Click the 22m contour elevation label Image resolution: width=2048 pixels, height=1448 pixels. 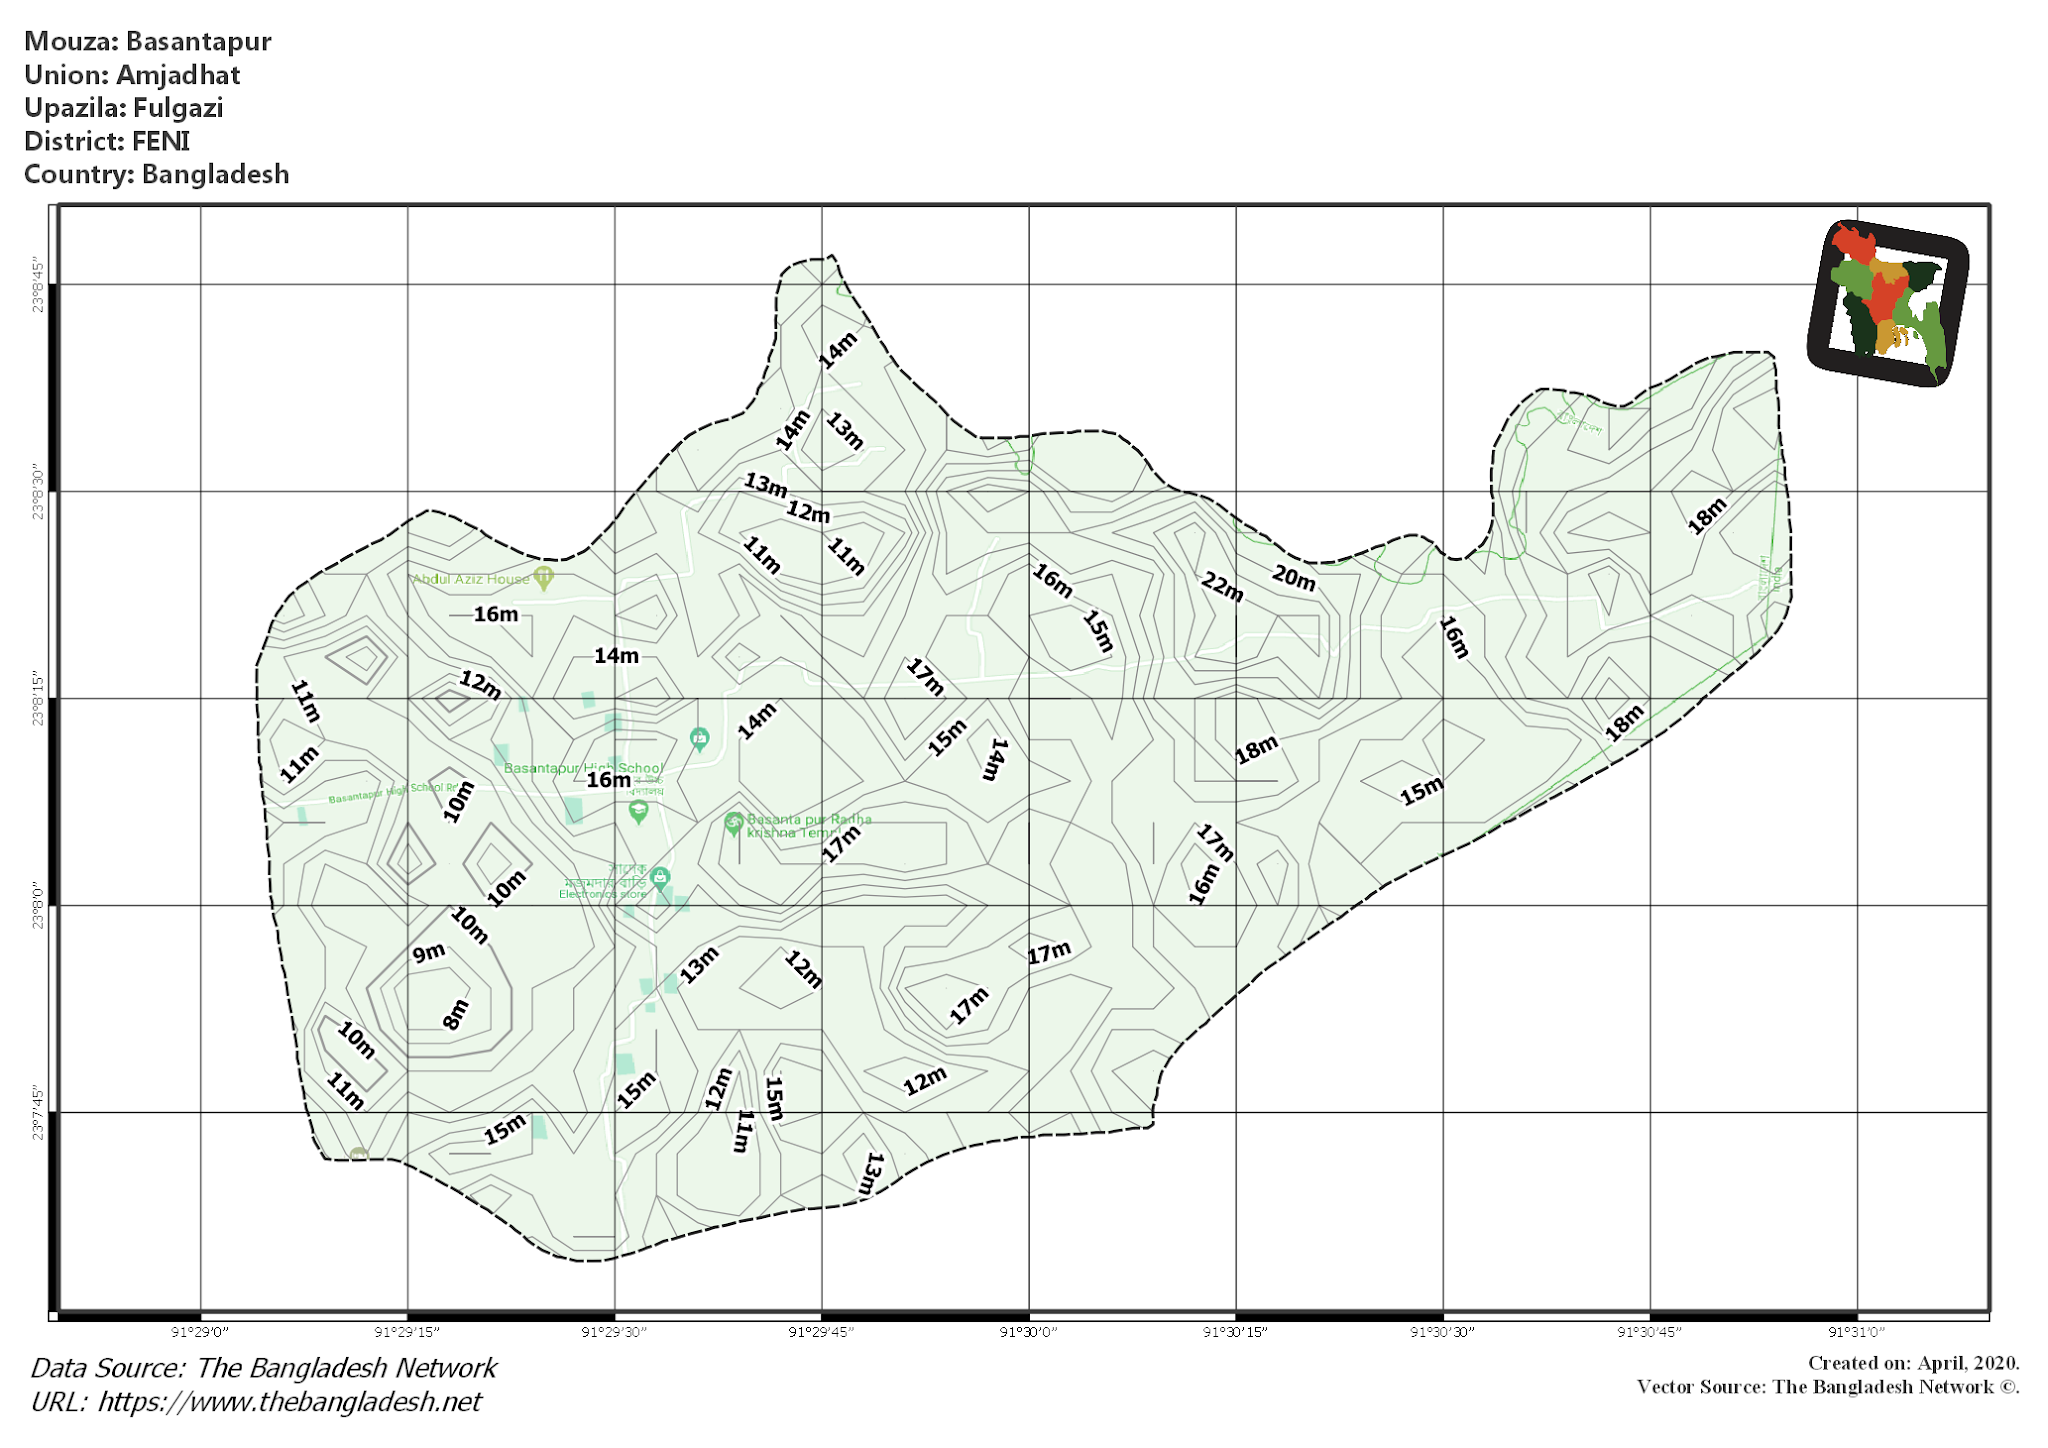pyautogui.click(x=1222, y=587)
